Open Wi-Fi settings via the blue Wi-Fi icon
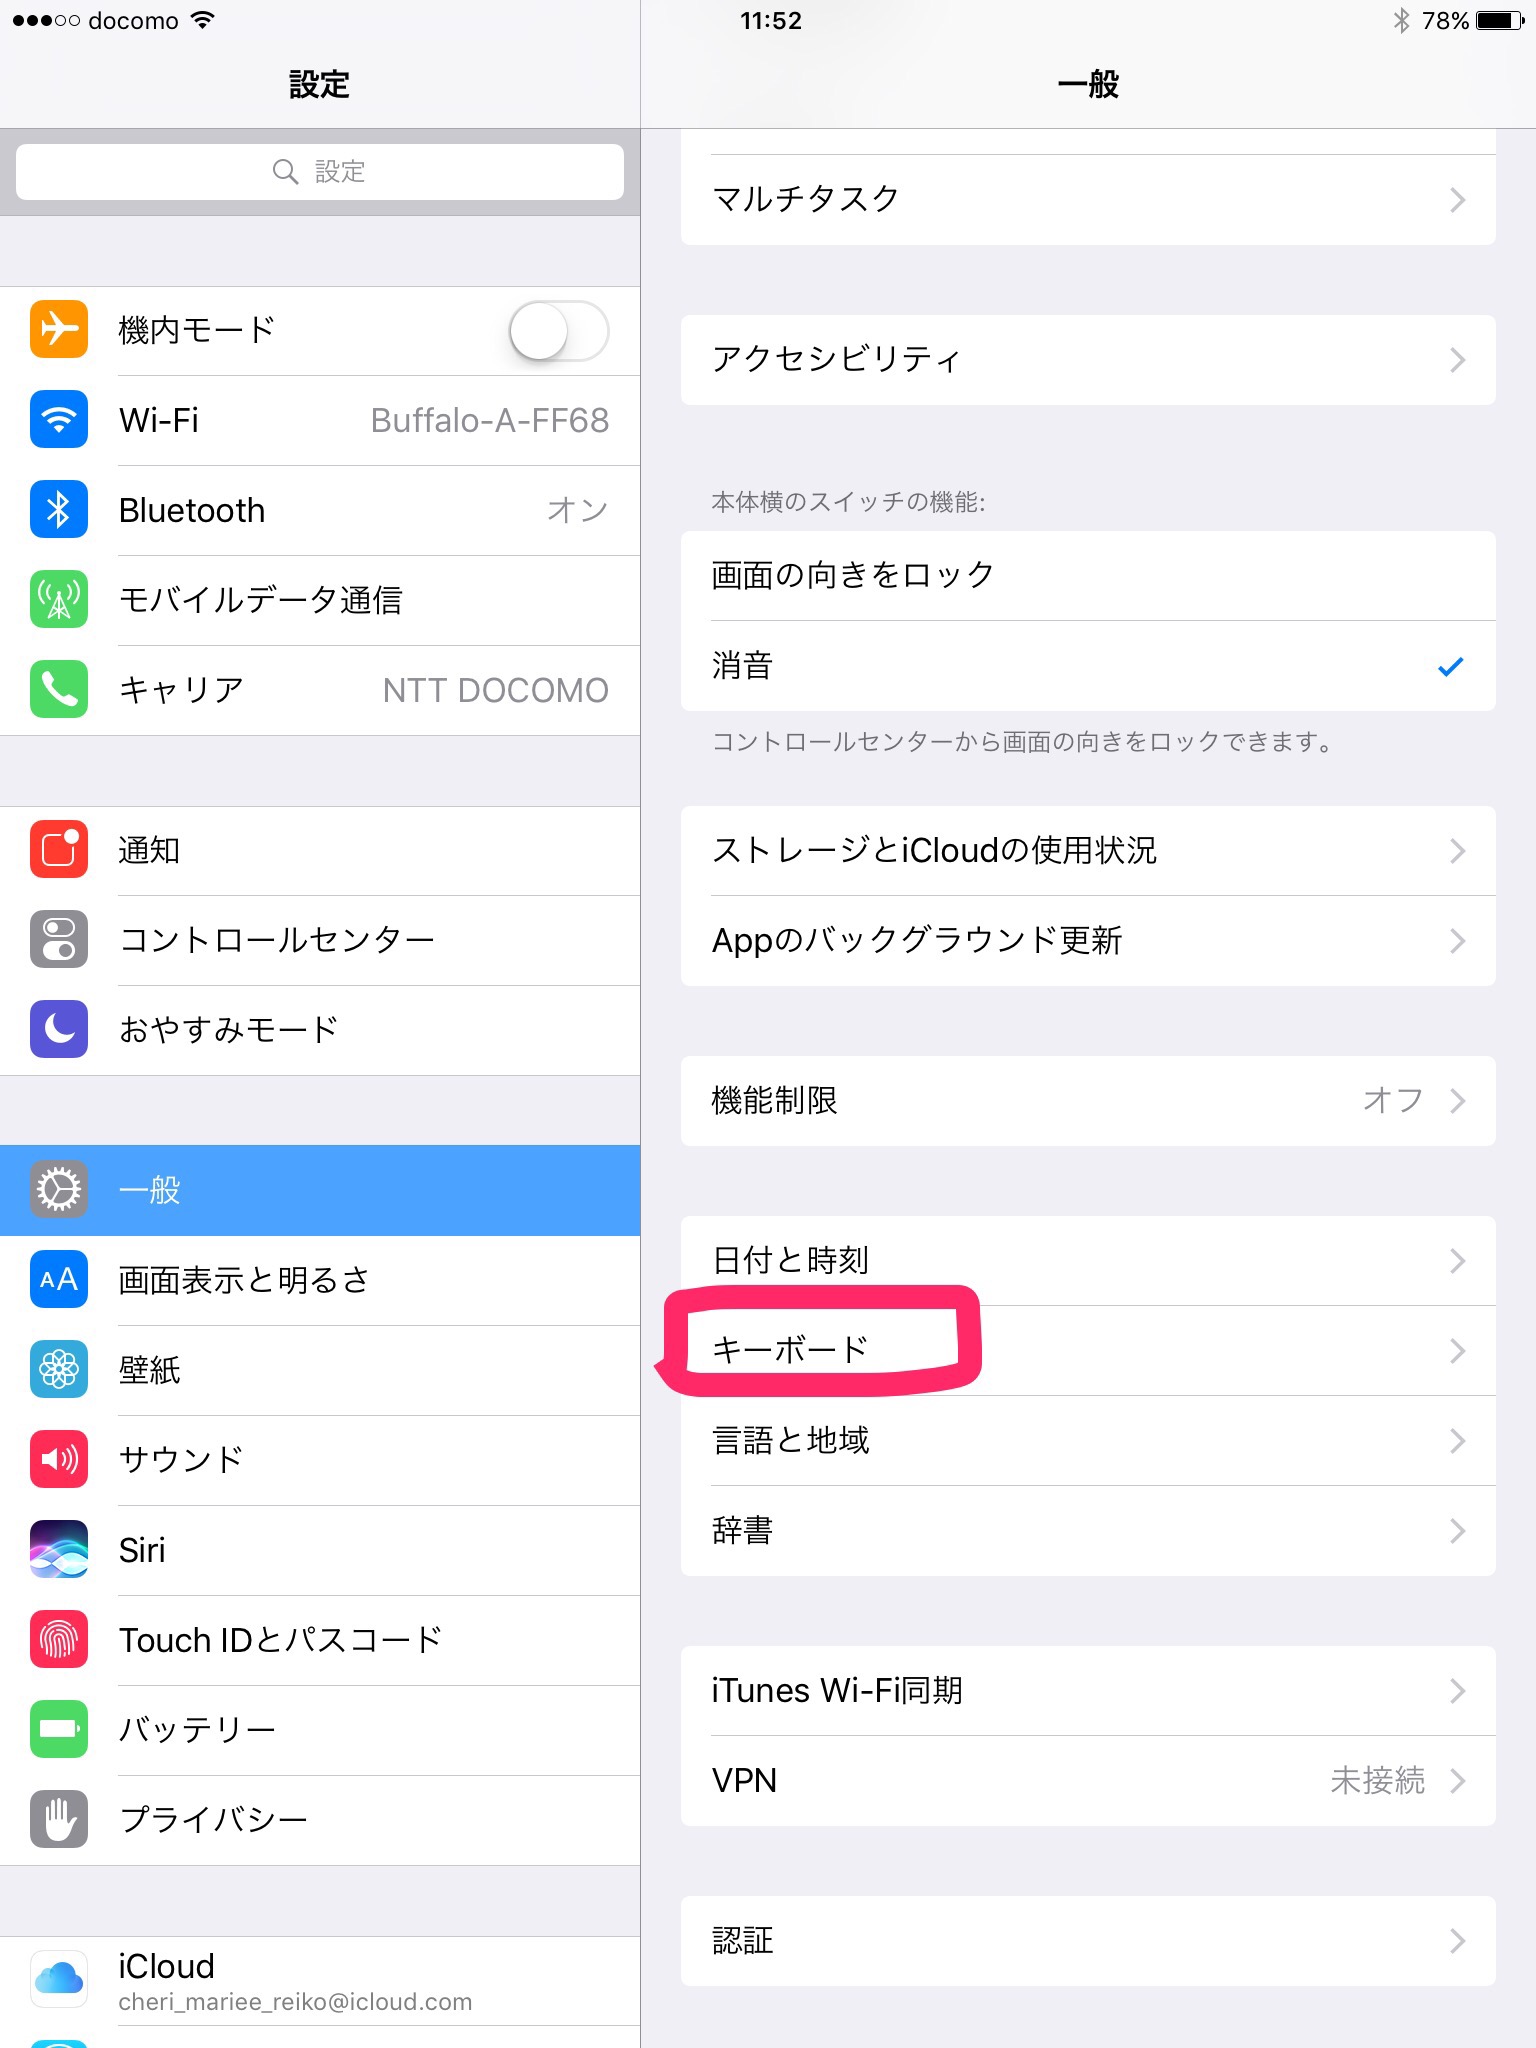Viewport: 1536px width, 2048px height. [x=59, y=419]
